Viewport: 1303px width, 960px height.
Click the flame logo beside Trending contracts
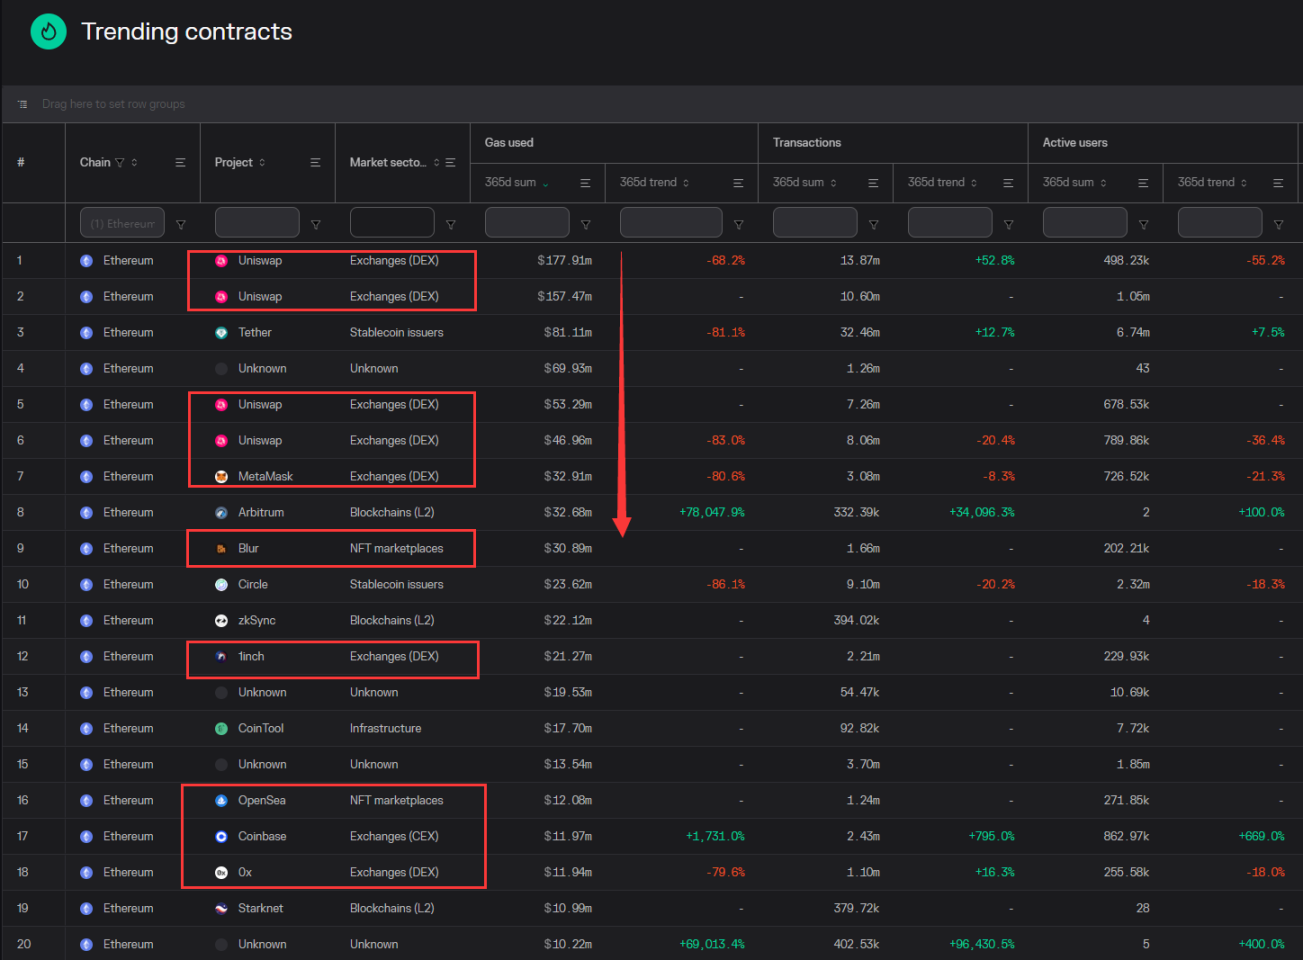click(x=48, y=32)
